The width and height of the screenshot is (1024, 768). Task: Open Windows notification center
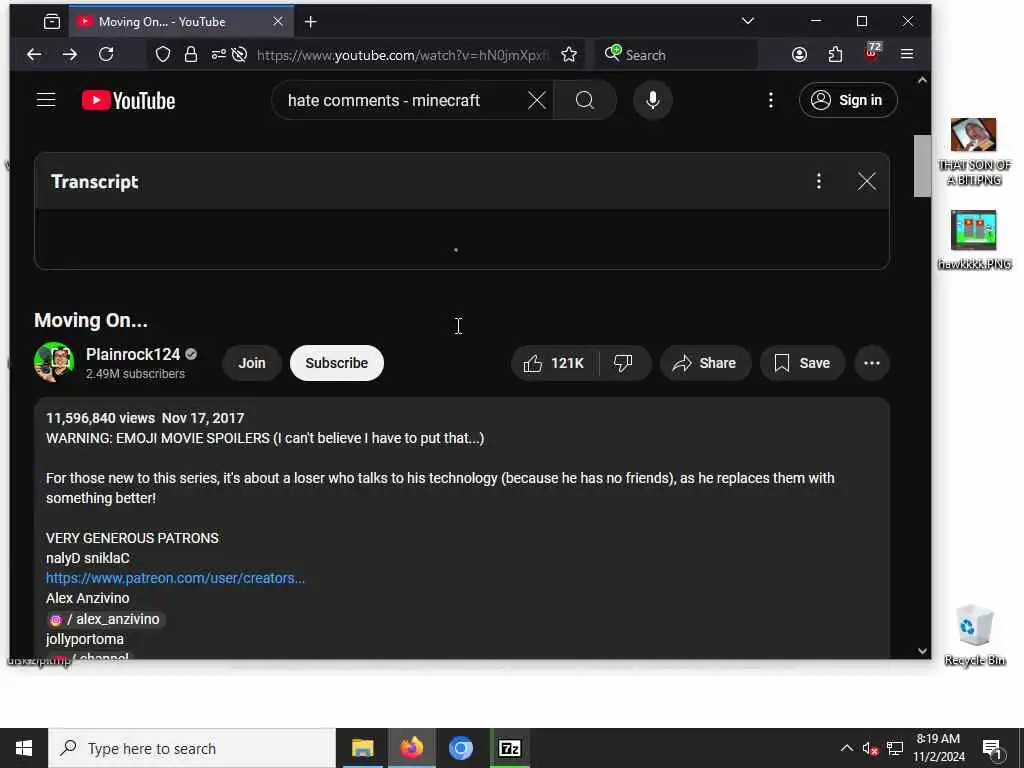click(x=992, y=748)
